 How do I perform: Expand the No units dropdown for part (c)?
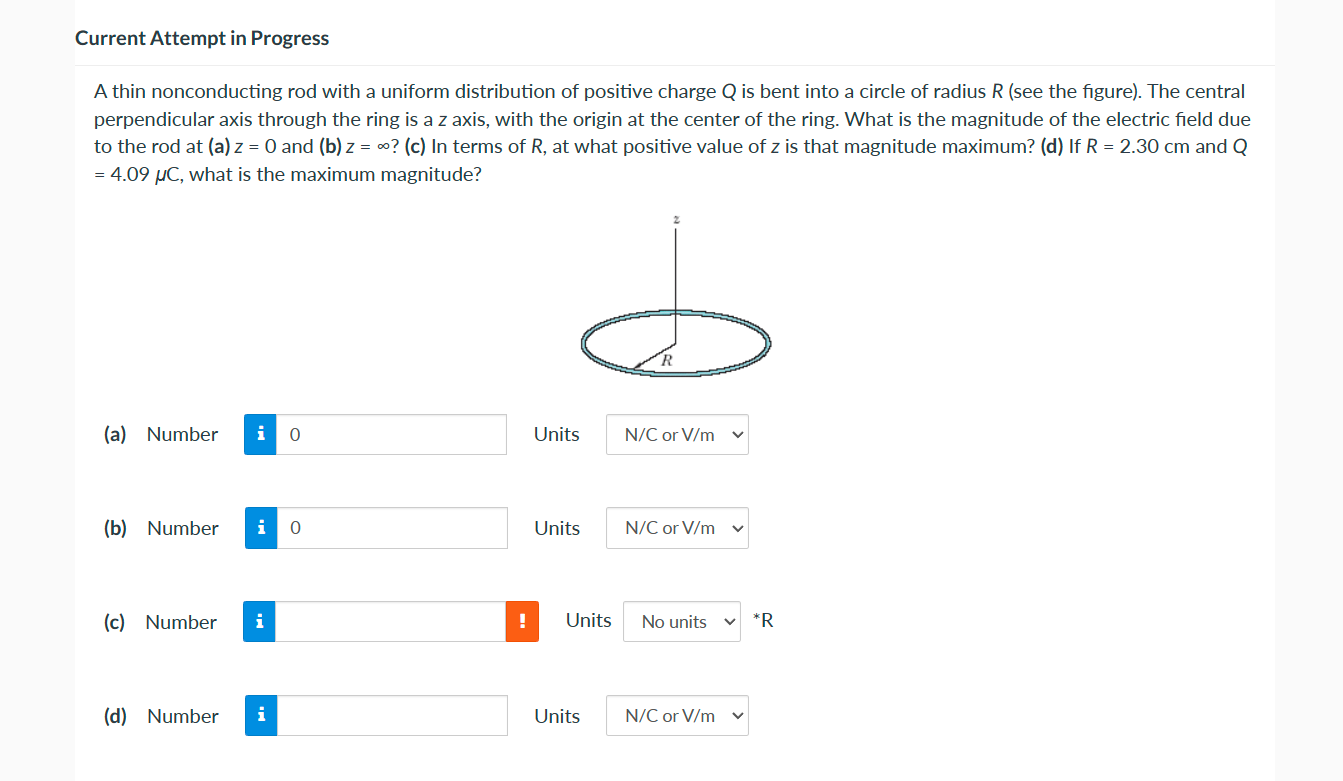pos(681,621)
